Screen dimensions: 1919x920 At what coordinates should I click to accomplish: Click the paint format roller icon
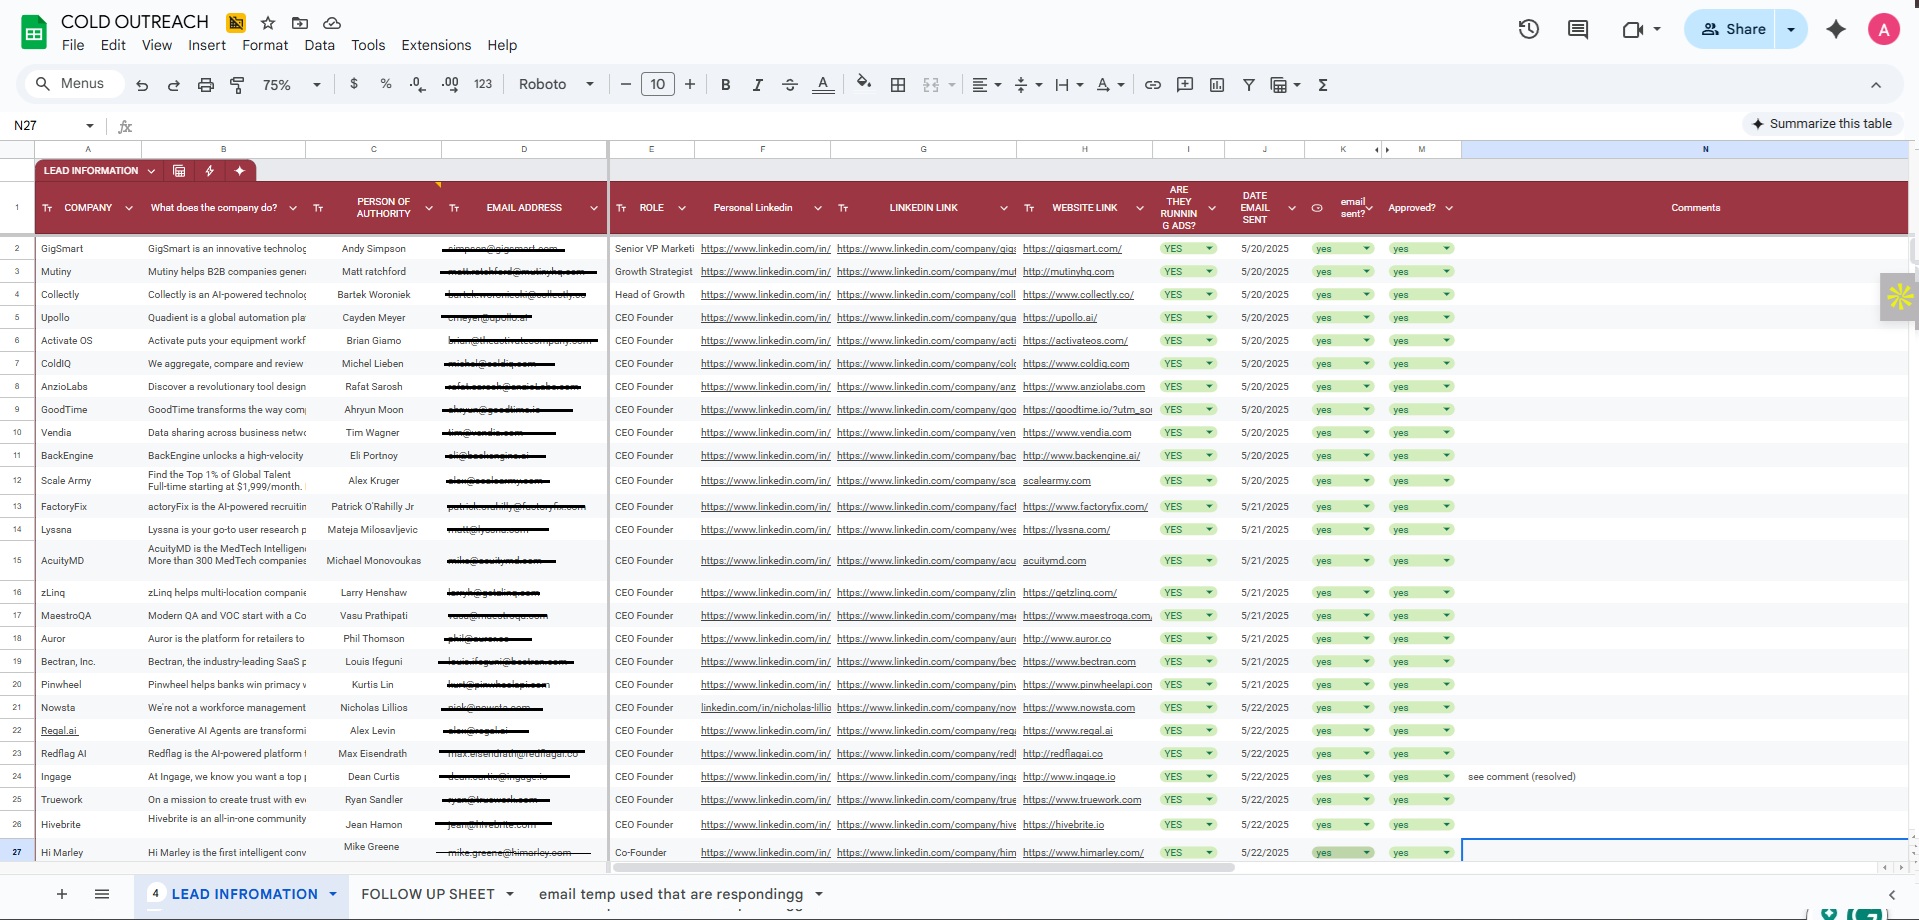click(237, 85)
